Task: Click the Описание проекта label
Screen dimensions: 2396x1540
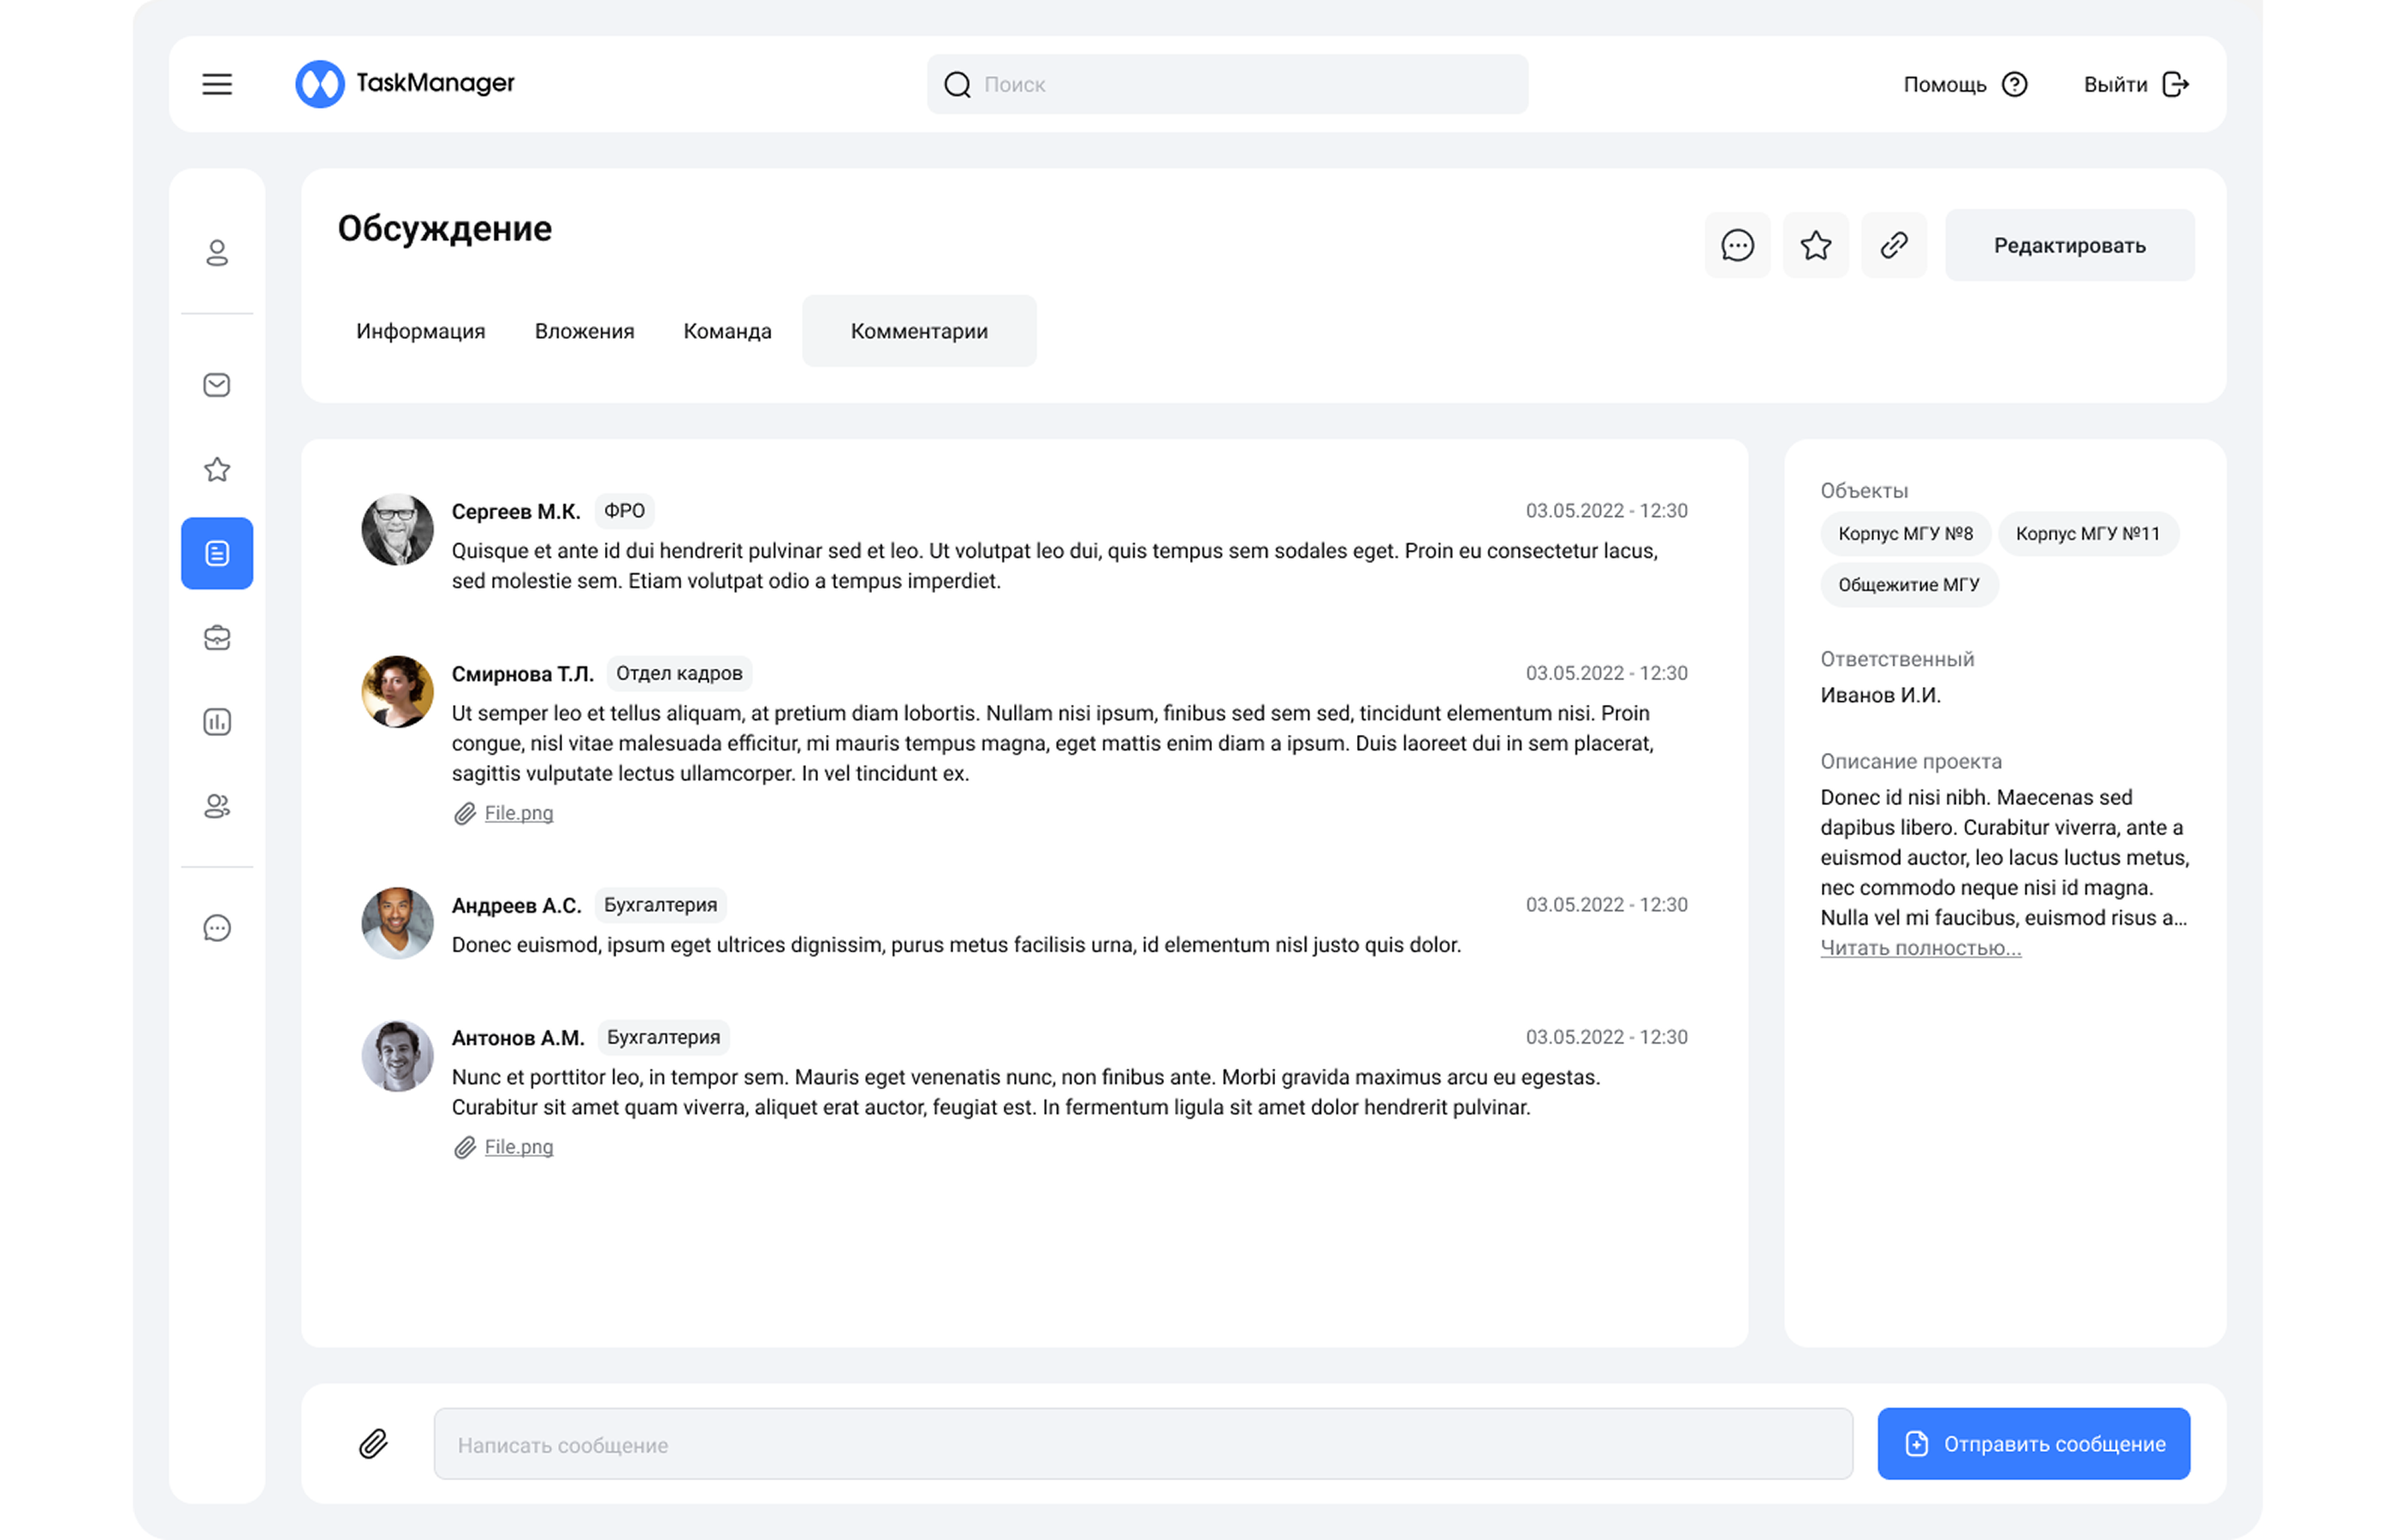Action: 1911,761
